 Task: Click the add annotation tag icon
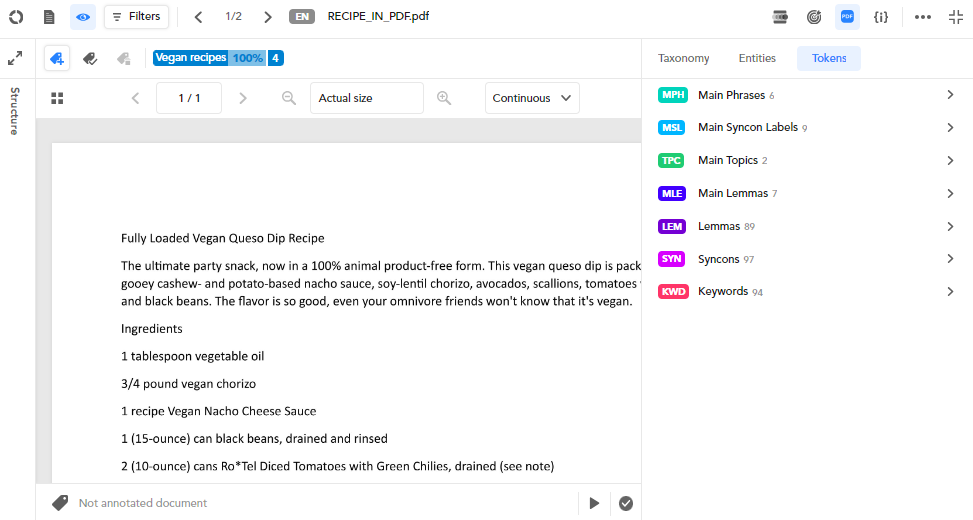tap(57, 59)
